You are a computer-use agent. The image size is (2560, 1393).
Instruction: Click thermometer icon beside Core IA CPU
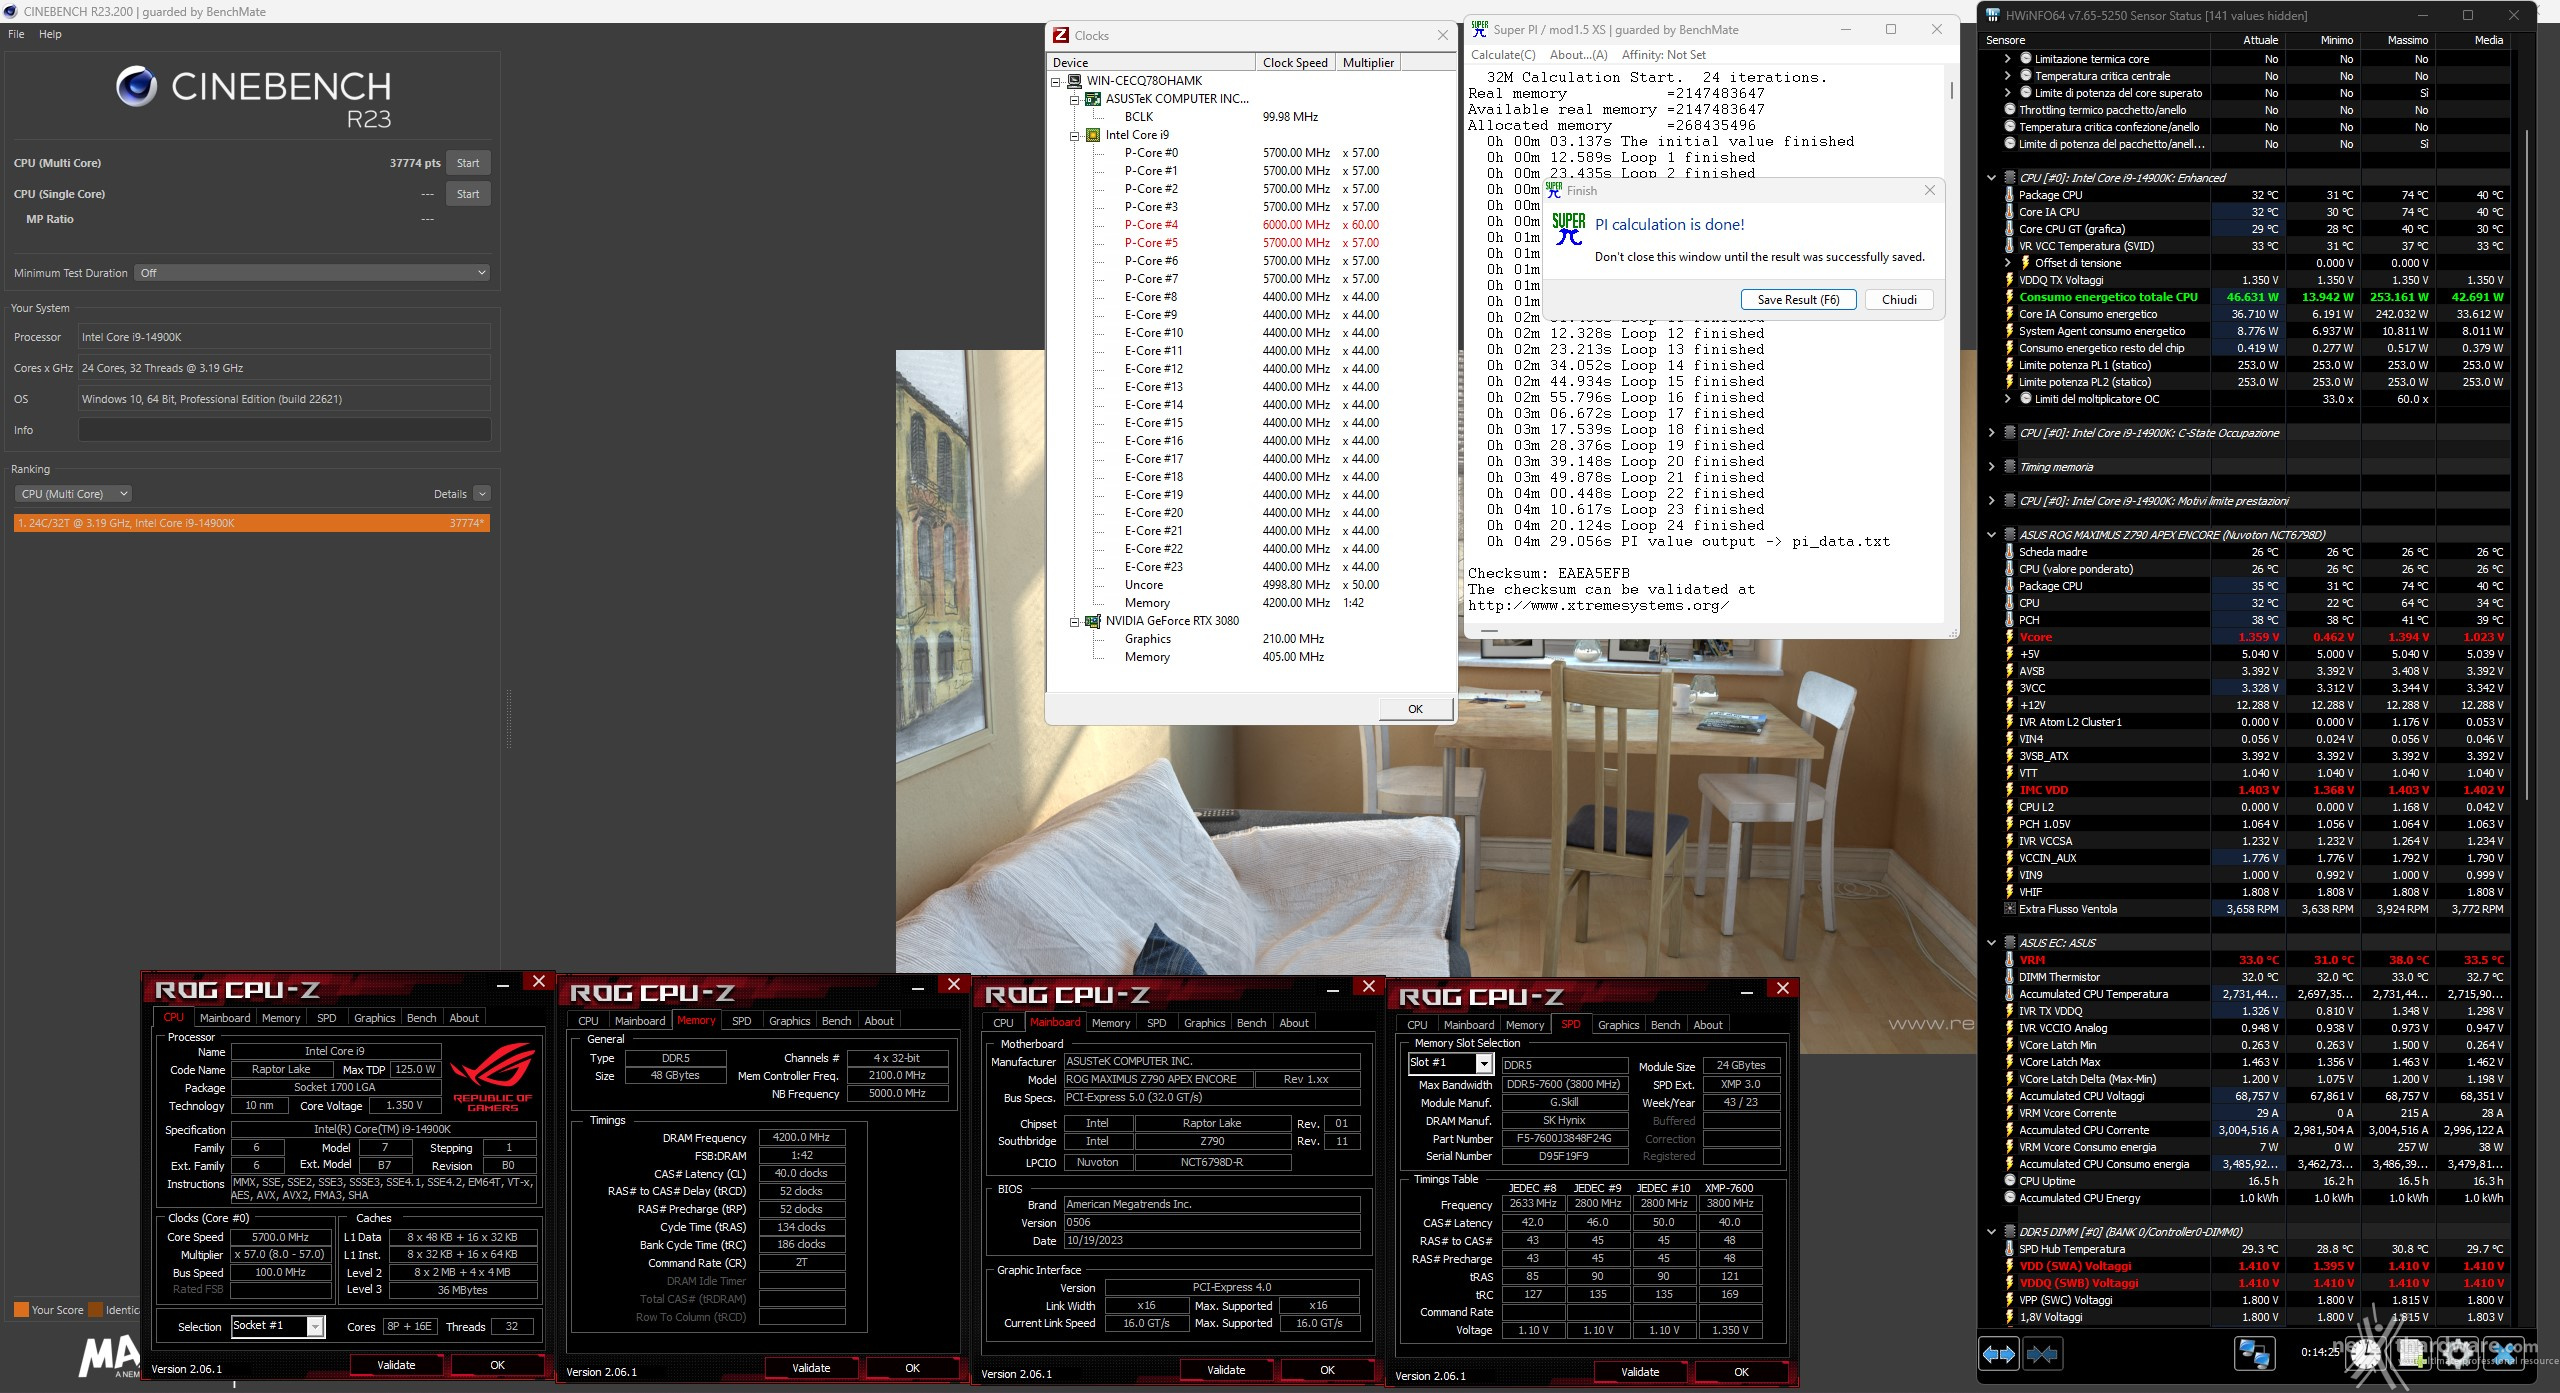pyautogui.click(x=2009, y=212)
